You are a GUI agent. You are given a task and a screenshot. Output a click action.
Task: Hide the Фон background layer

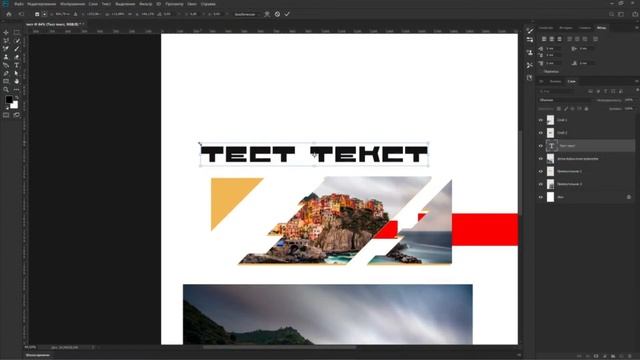point(541,197)
